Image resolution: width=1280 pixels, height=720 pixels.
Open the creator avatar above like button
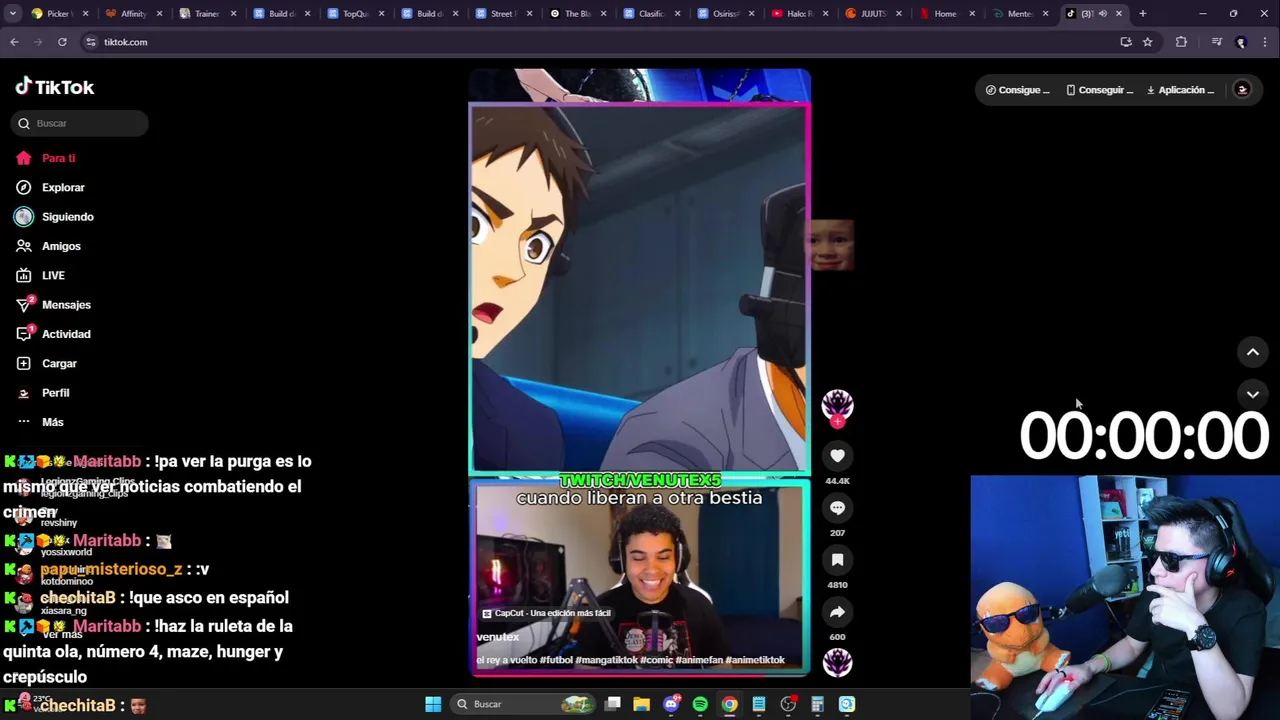coord(837,404)
